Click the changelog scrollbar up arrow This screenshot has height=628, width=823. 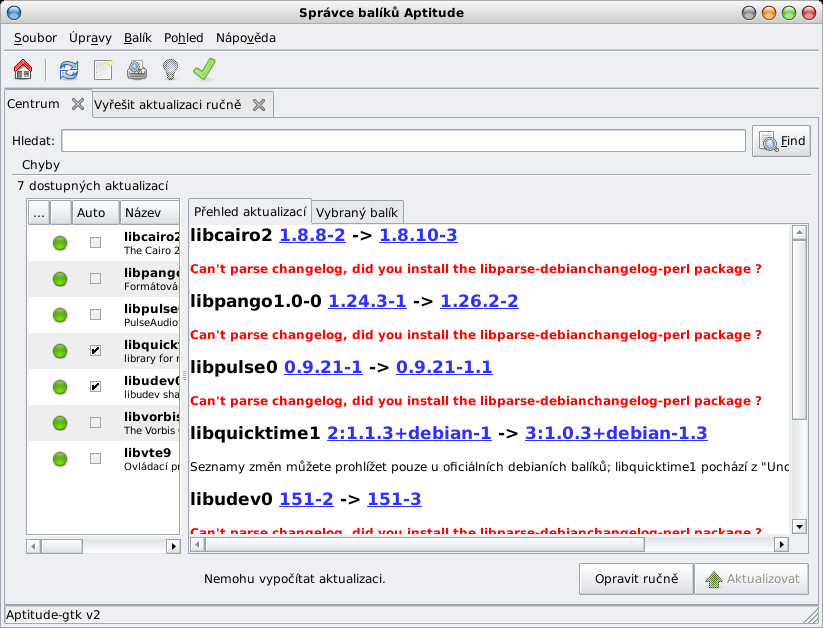799,232
